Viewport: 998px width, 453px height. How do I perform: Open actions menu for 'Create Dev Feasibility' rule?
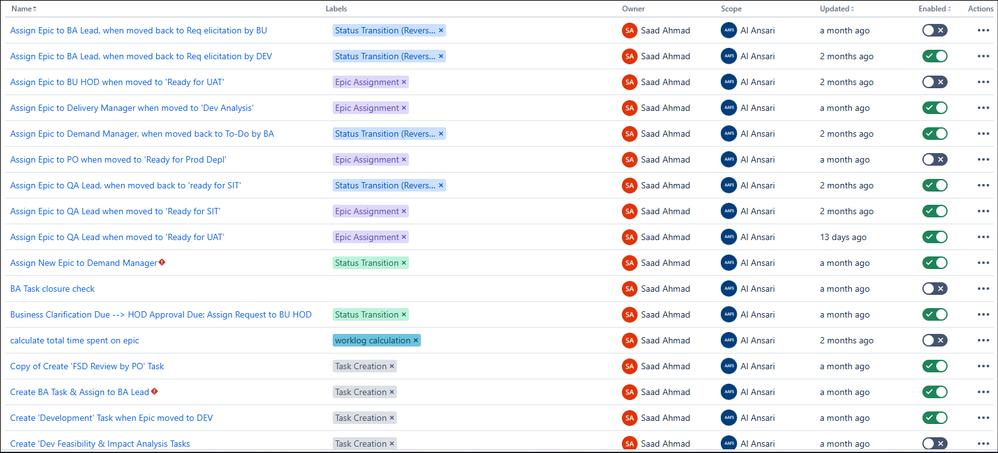point(983,443)
